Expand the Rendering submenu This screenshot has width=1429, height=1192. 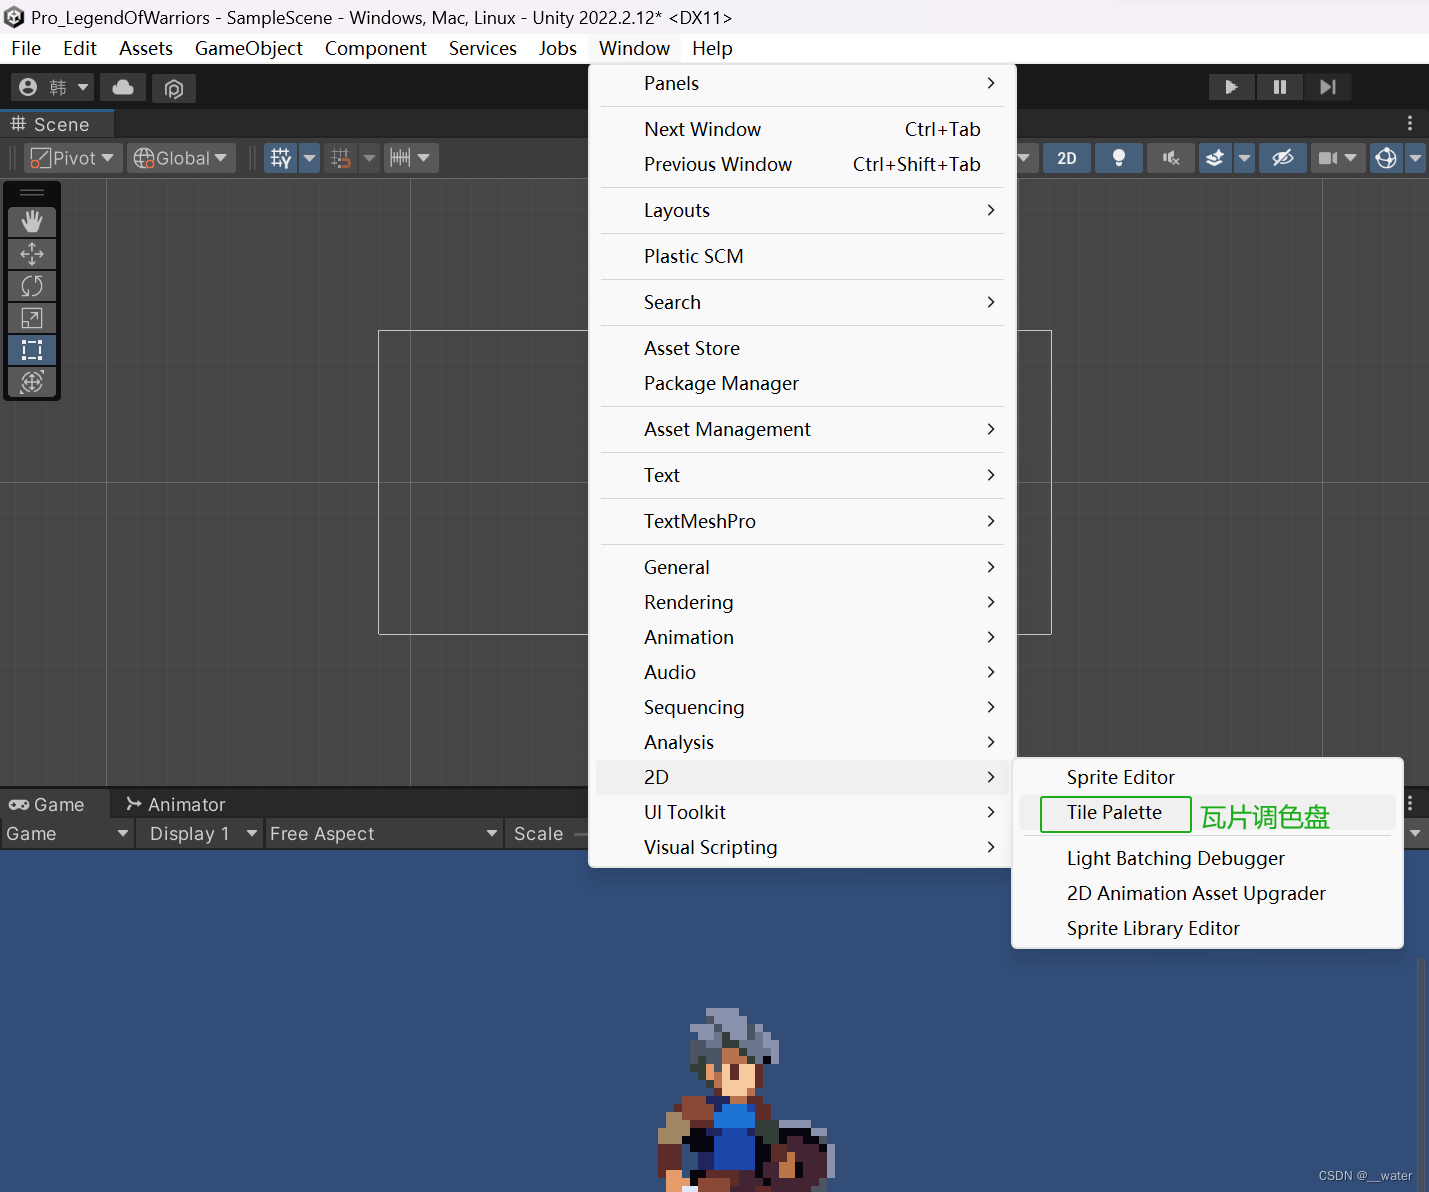802,602
